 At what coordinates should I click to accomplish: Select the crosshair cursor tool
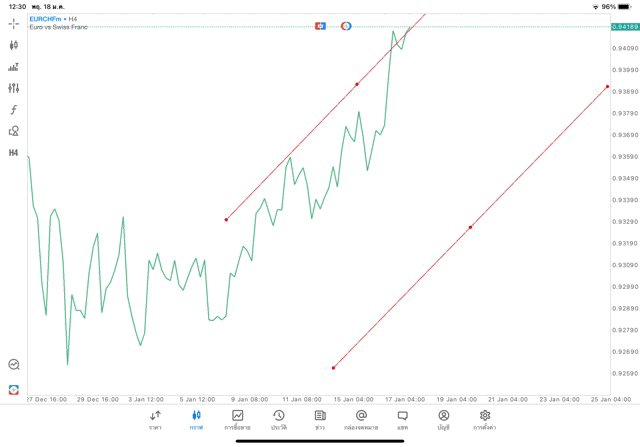point(13,22)
